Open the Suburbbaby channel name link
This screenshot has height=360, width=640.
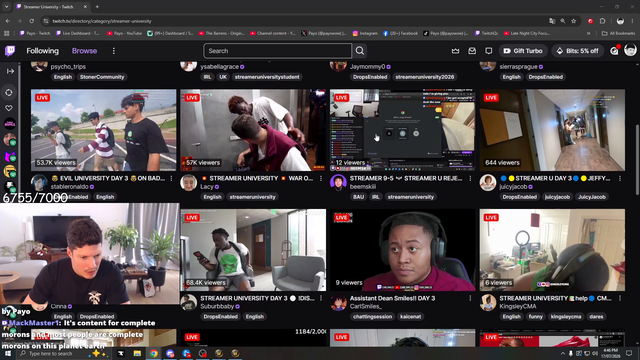[217, 306]
